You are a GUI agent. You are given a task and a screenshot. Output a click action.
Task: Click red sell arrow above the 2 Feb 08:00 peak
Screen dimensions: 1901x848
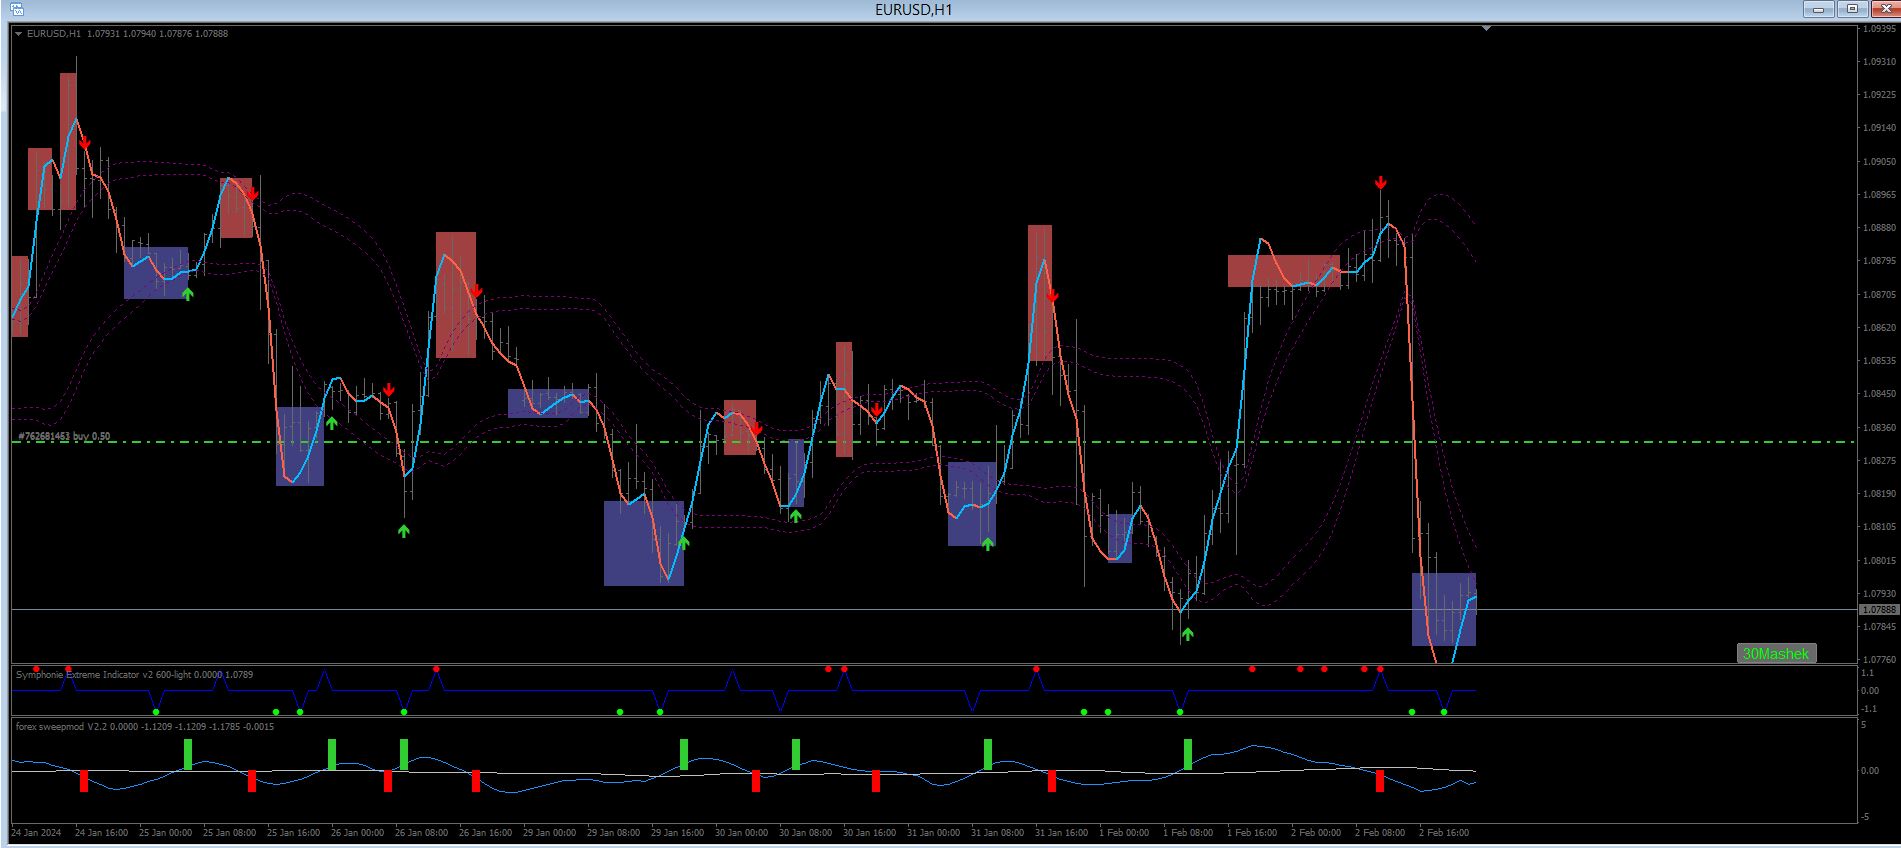click(1380, 183)
